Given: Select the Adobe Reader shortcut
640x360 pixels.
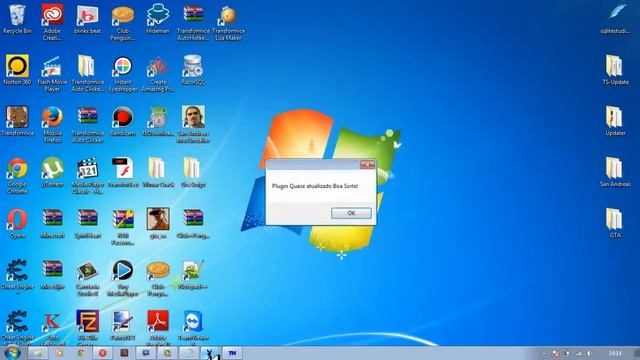Looking at the screenshot, I should pos(158,328).
